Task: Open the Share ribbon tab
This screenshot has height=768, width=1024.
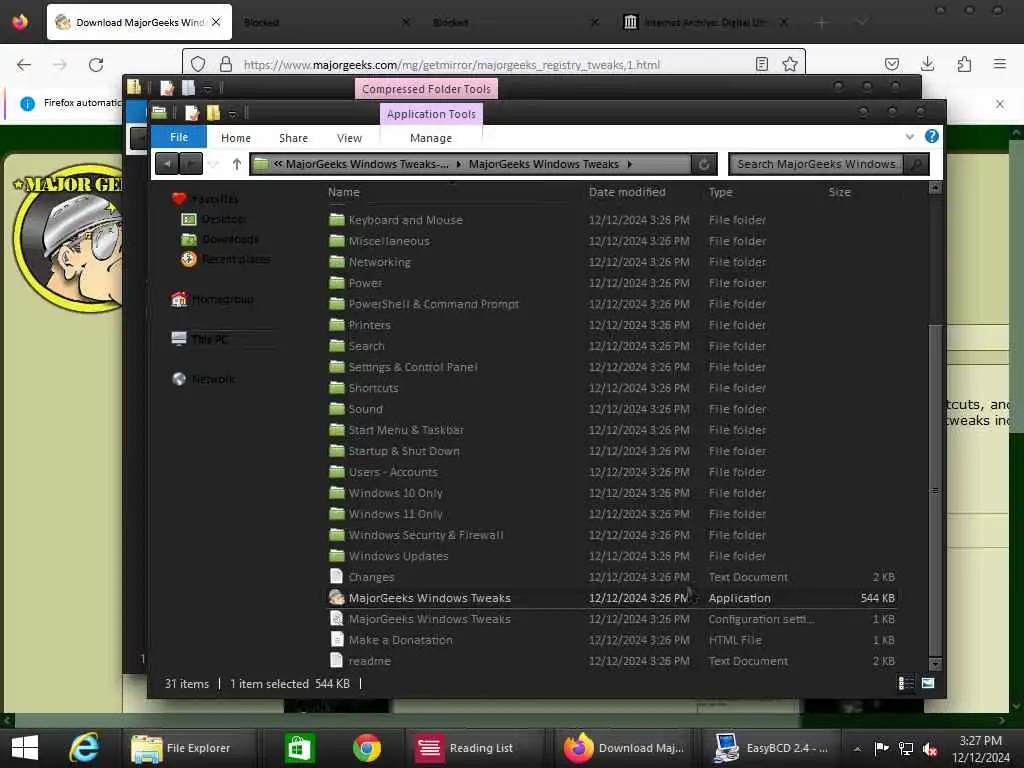Action: [x=293, y=138]
